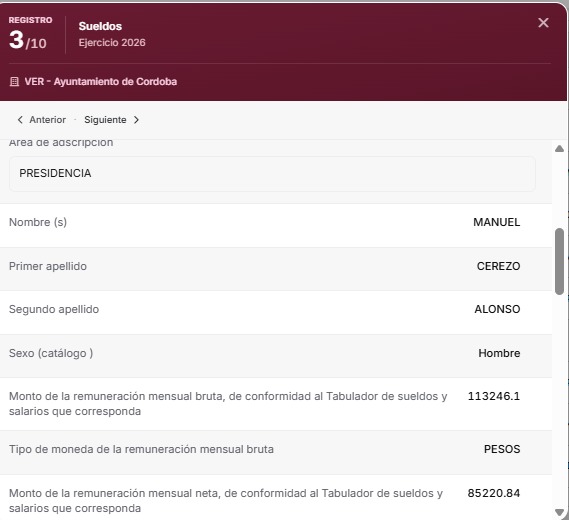The width and height of the screenshot is (569, 520).
Task: Go to the Anterior record
Action: pos(41,120)
